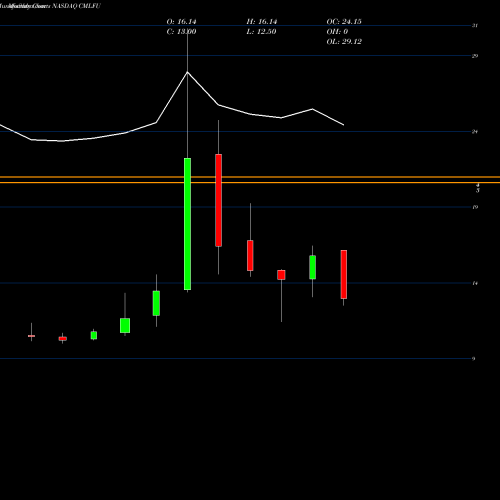Click the 'OC: 24.15' reading
The width and height of the screenshot is (500, 500).
[344, 22]
